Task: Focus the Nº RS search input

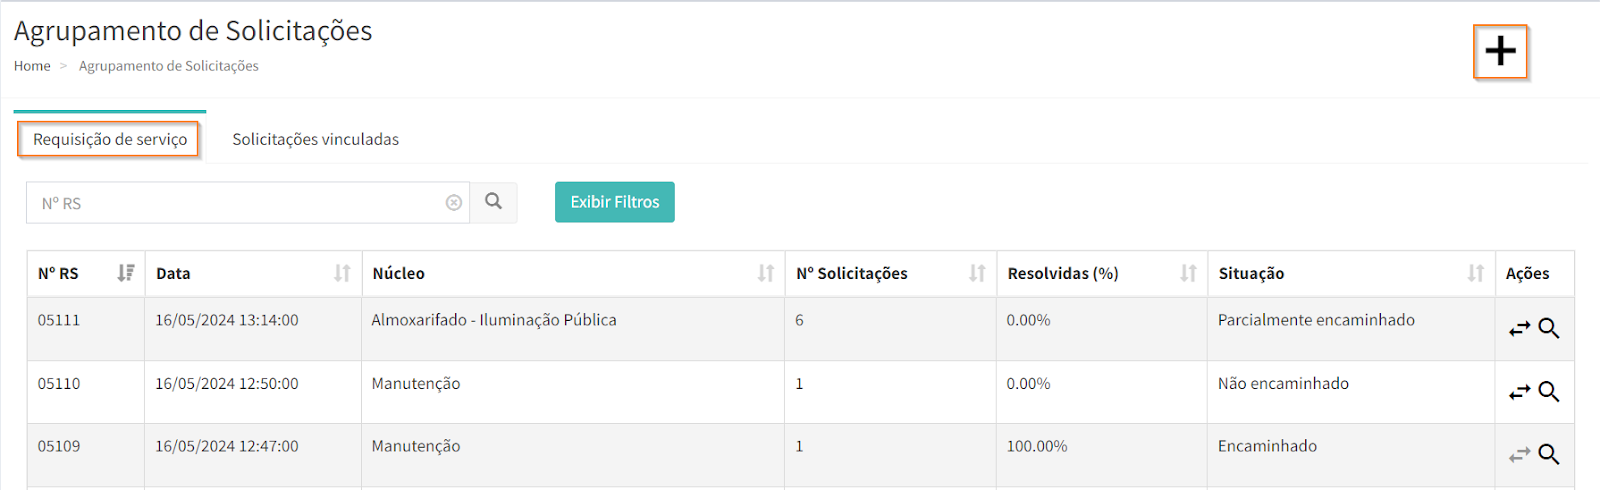Action: 235,203
